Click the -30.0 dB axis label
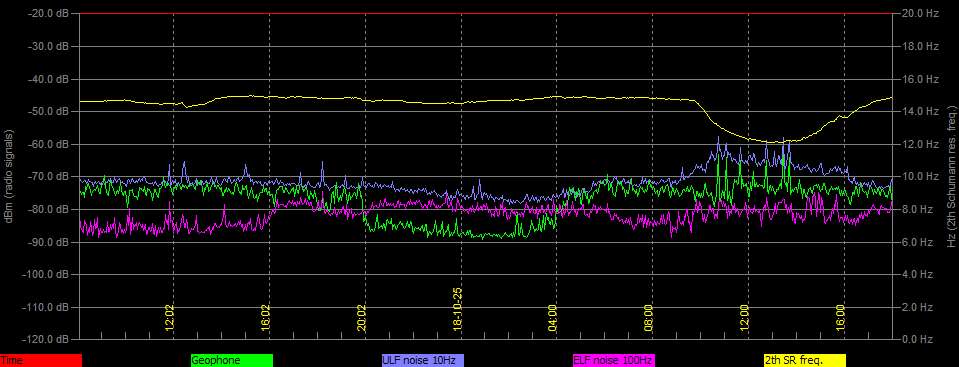 [49, 46]
